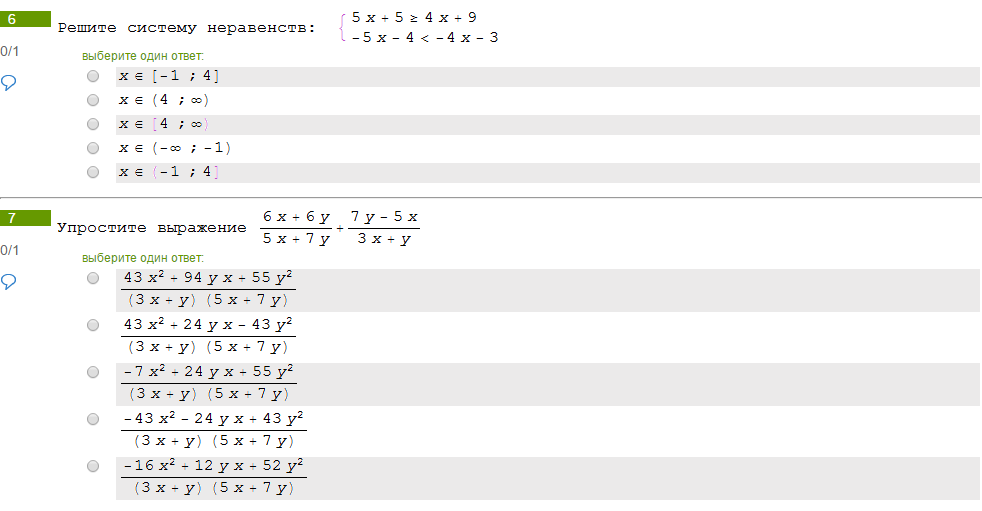Select answer x ∈ [4 ; ∞)
The width and height of the screenshot is (982, 511).
pos(93,124)
